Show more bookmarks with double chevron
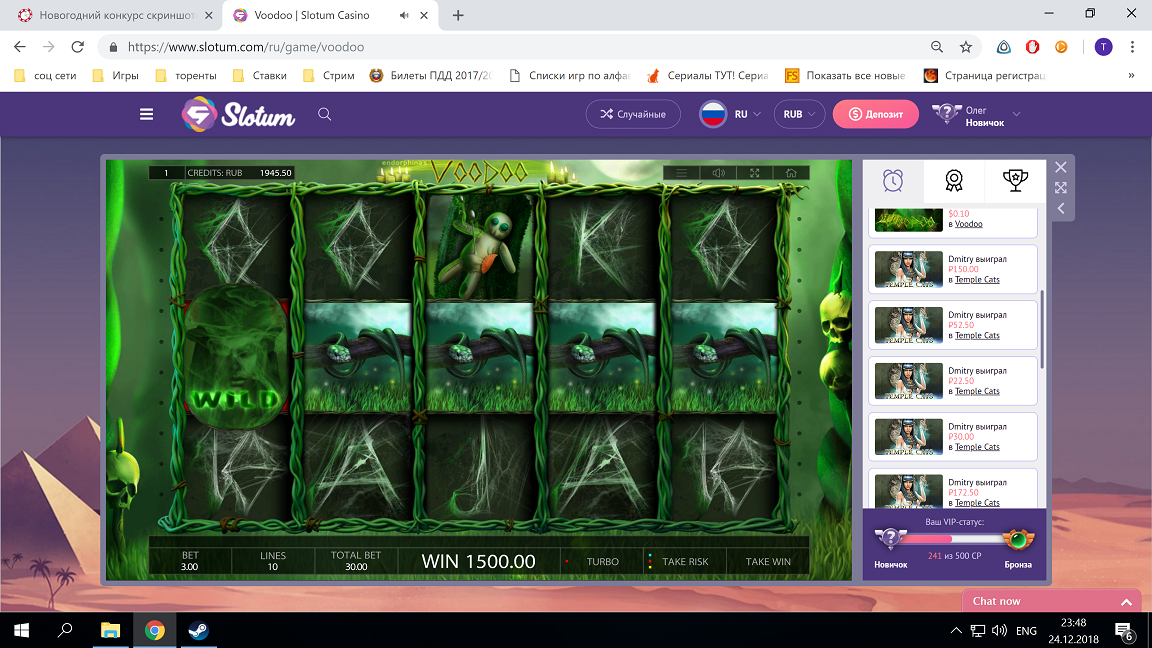The height and width of the screenshot is (648, 1152). (1131, 76)
